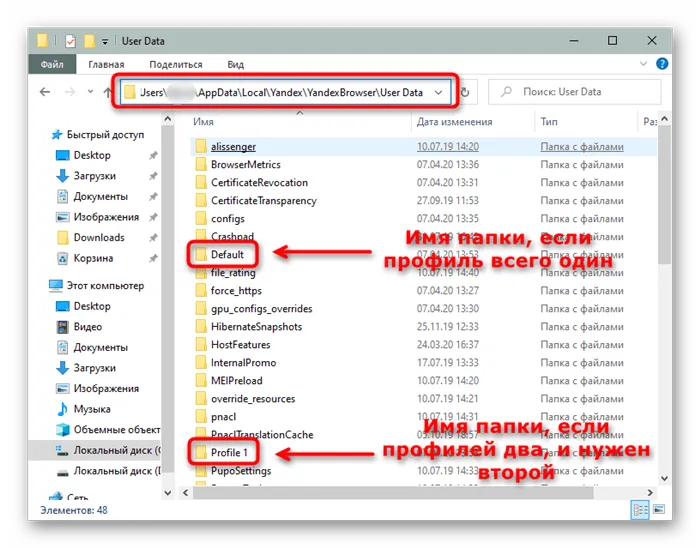
Task: Select the configs folder
Action: (x=228, y=219)
